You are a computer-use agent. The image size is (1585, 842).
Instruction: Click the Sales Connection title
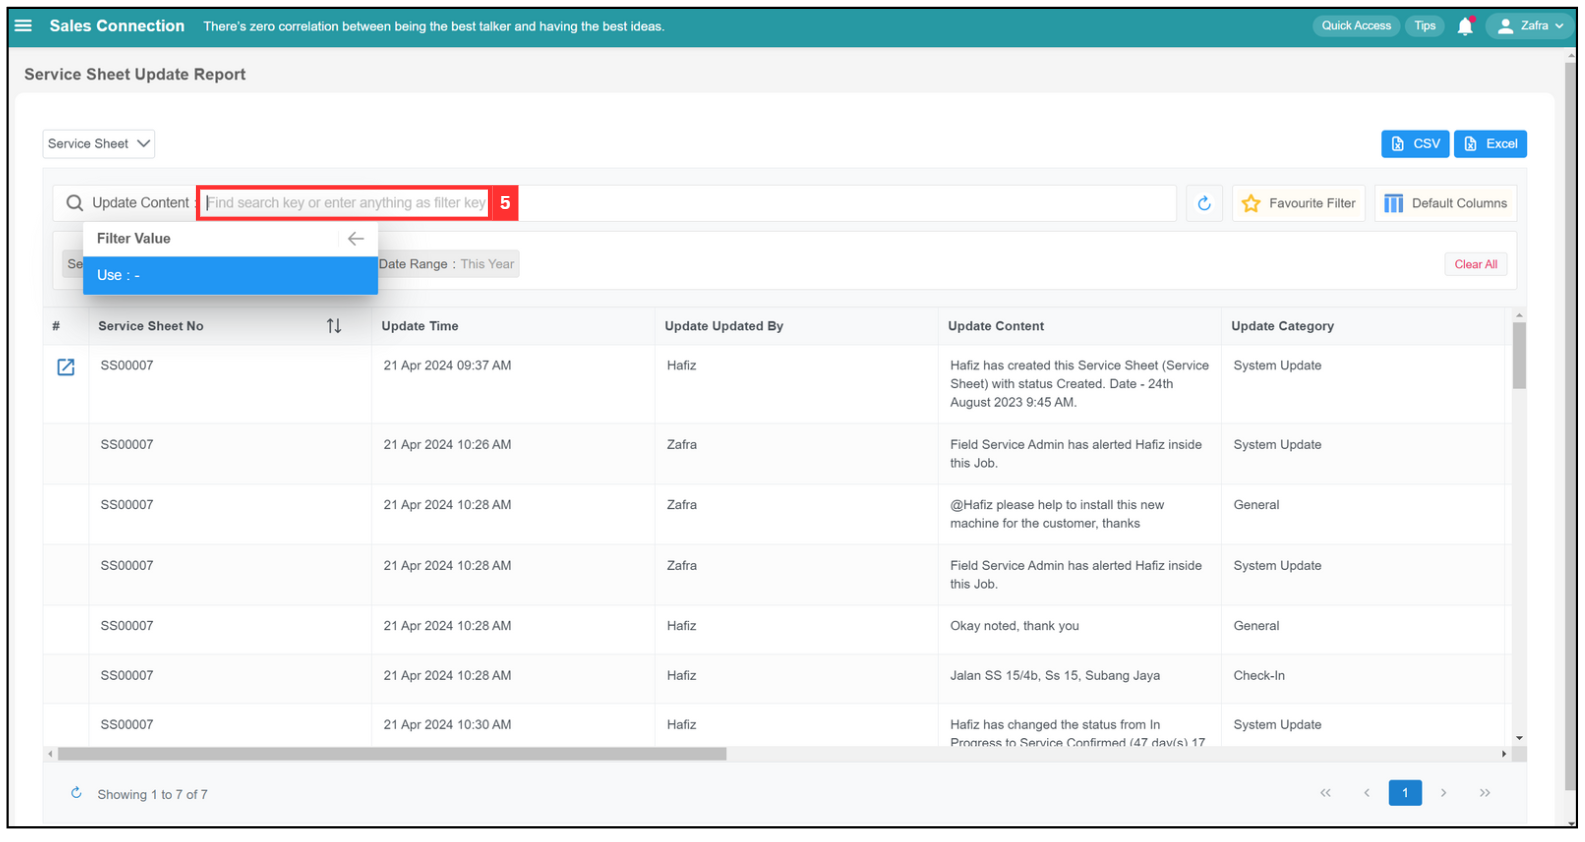pyautogui.click(x=117, y=26)
